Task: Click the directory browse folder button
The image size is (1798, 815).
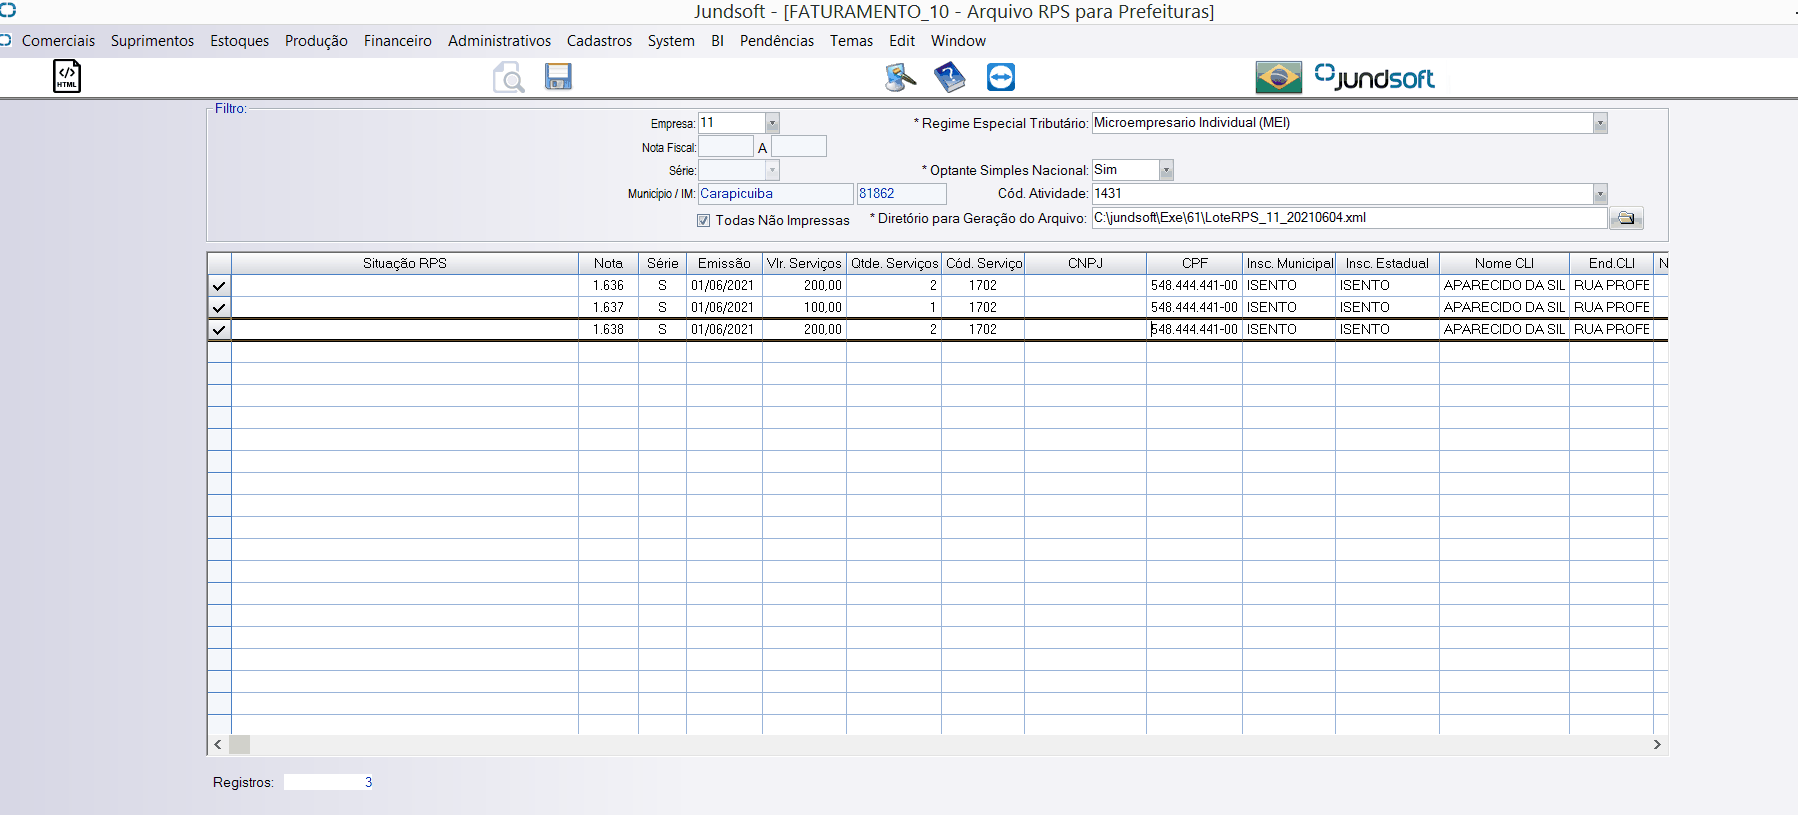Action: [1626, 218]
